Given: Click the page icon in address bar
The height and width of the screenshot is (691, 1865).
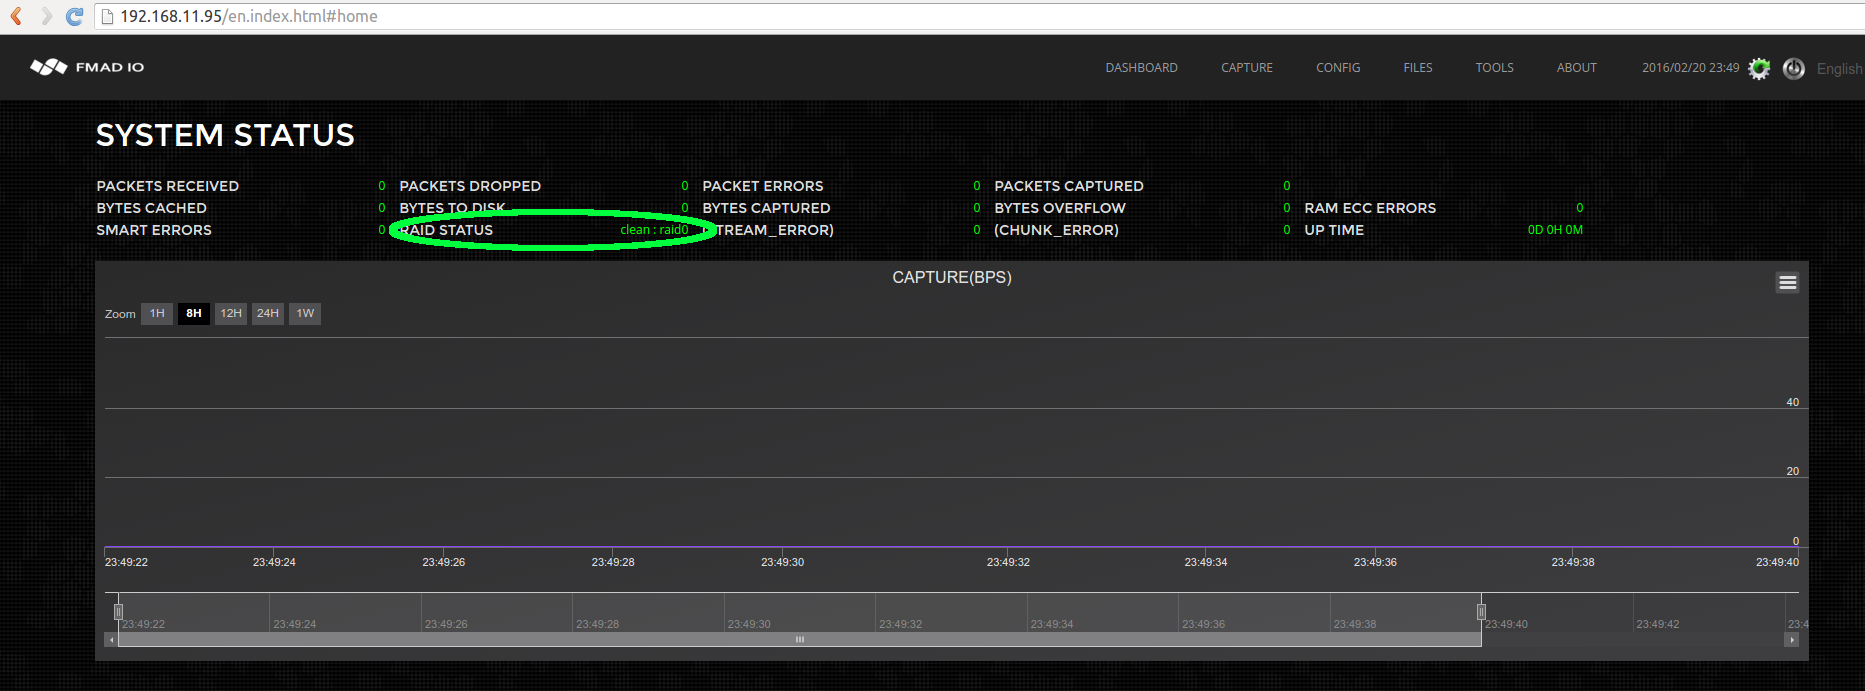Looking at the screenshot, I should 107,16.
